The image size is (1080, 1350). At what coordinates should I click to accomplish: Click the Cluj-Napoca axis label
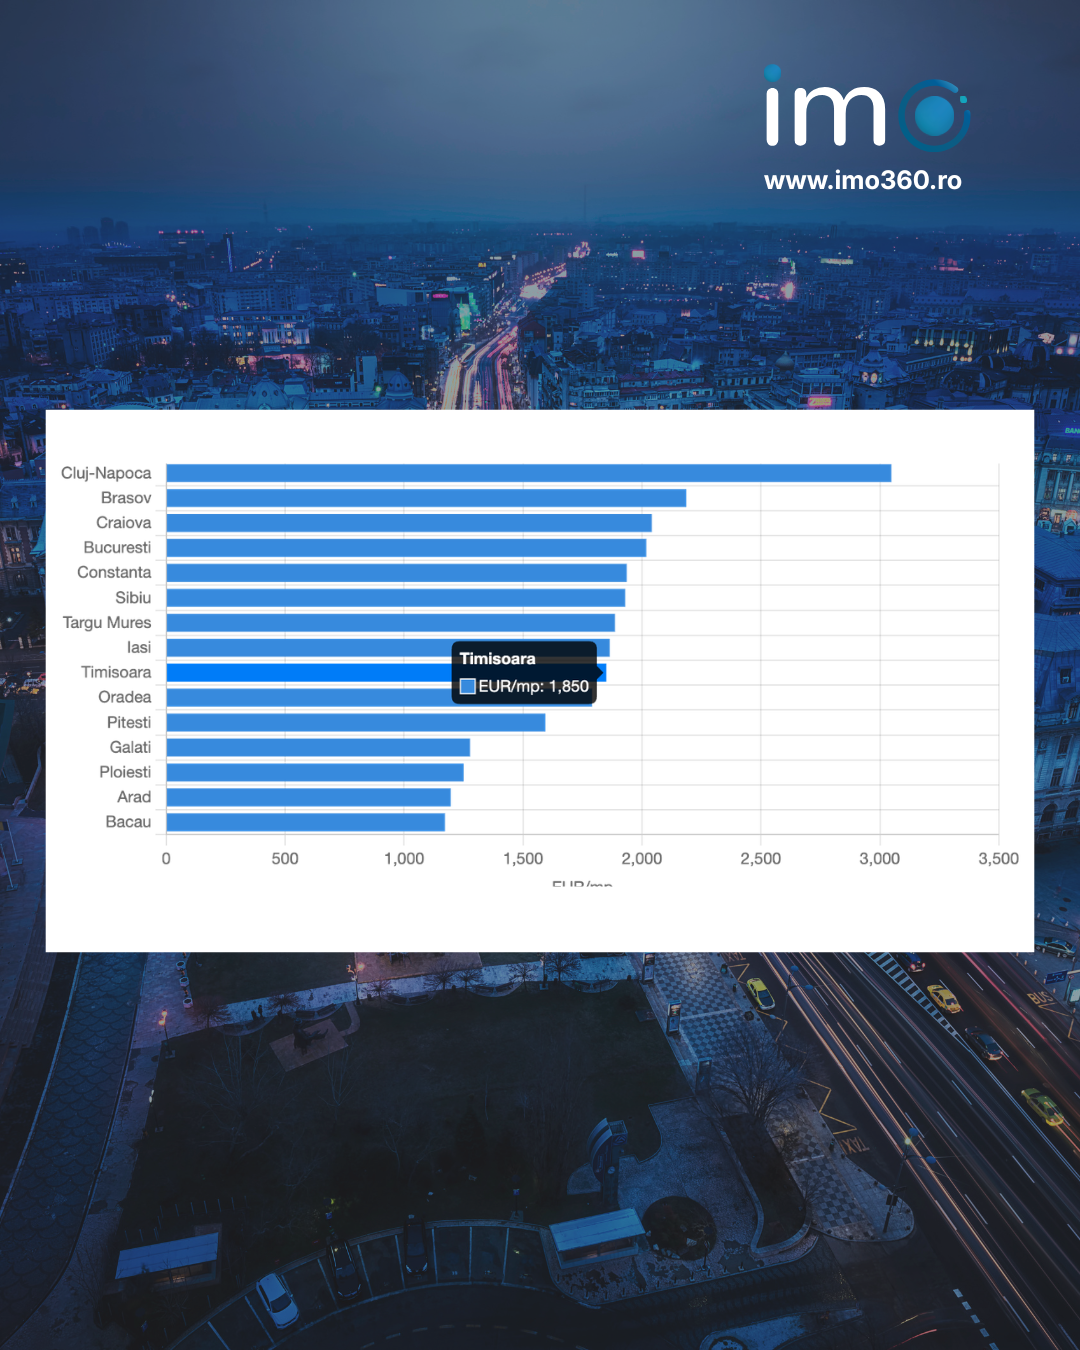click(x=106, y=473)
